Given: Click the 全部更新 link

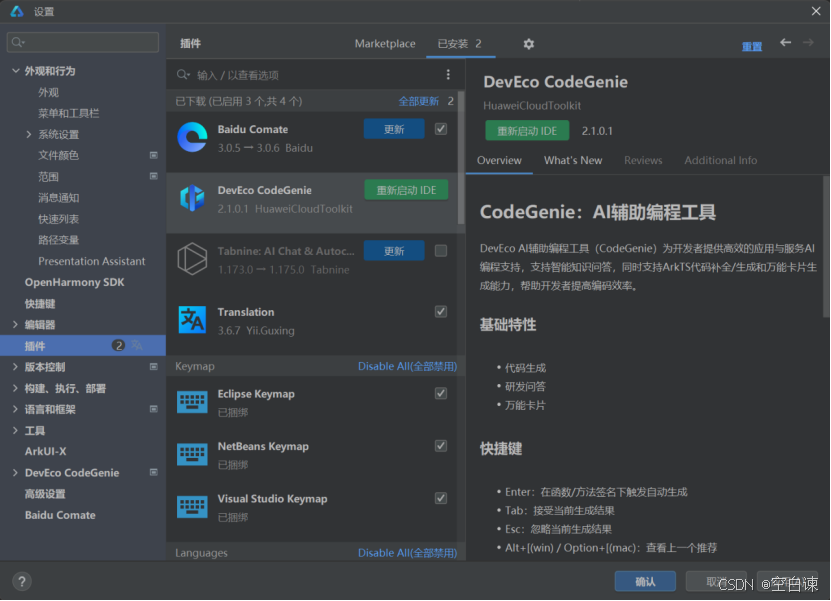Looking at the screenshot, I should [x=418, y=101].
